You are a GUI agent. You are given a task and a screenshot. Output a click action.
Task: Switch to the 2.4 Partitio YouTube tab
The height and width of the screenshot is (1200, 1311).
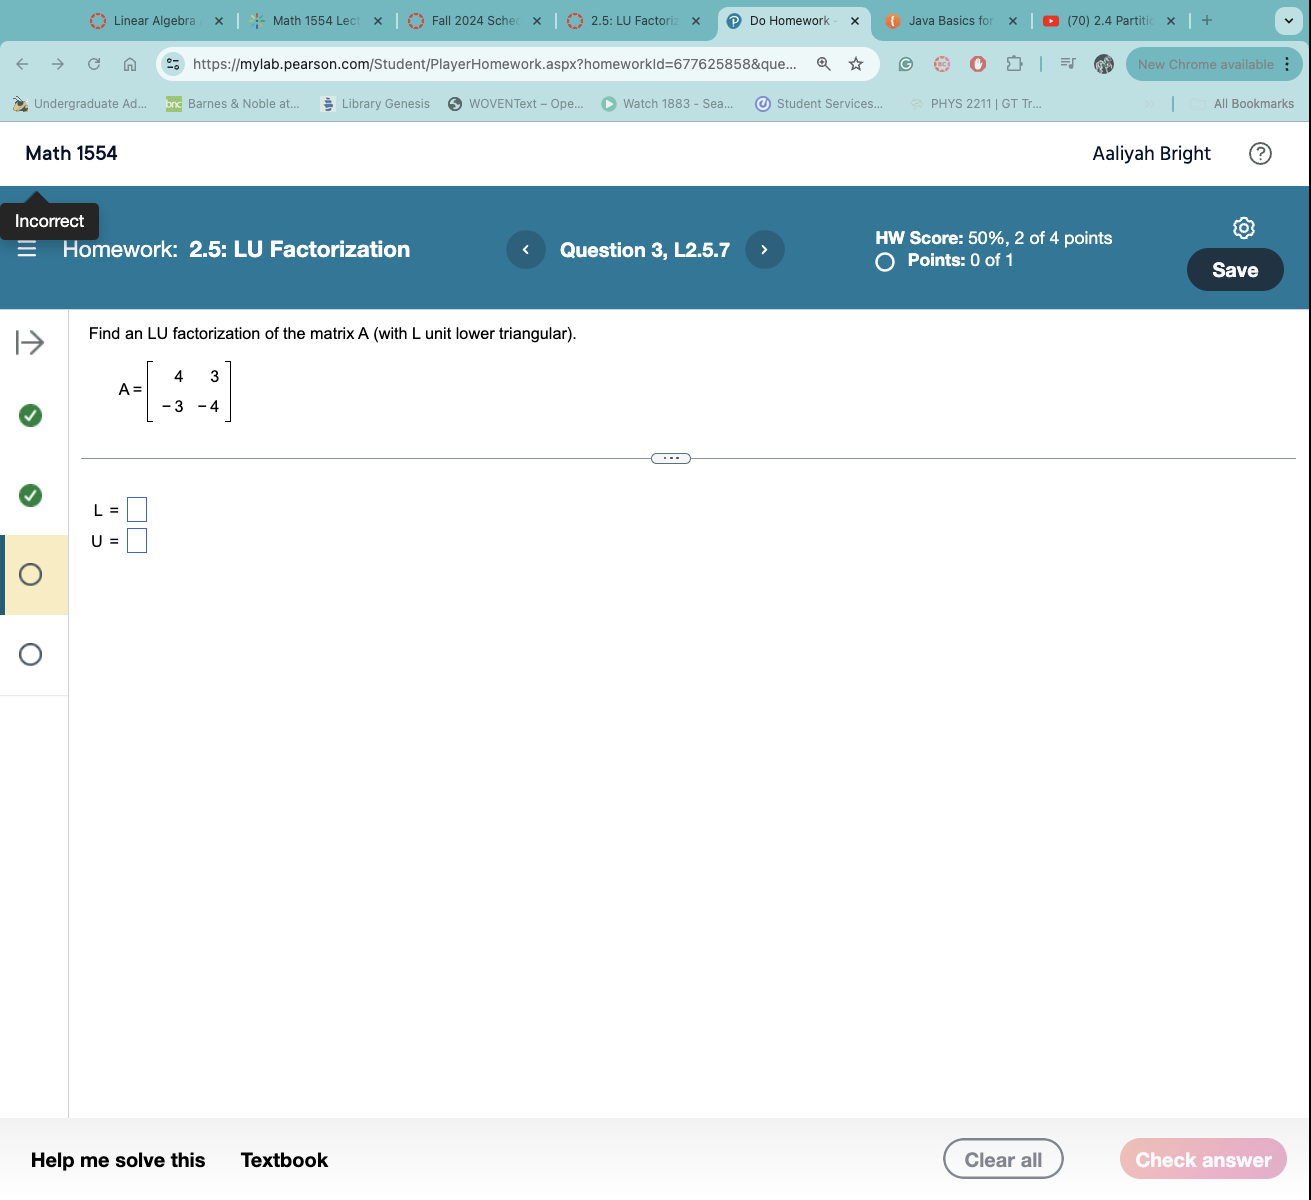click(x=1109, y=20)
